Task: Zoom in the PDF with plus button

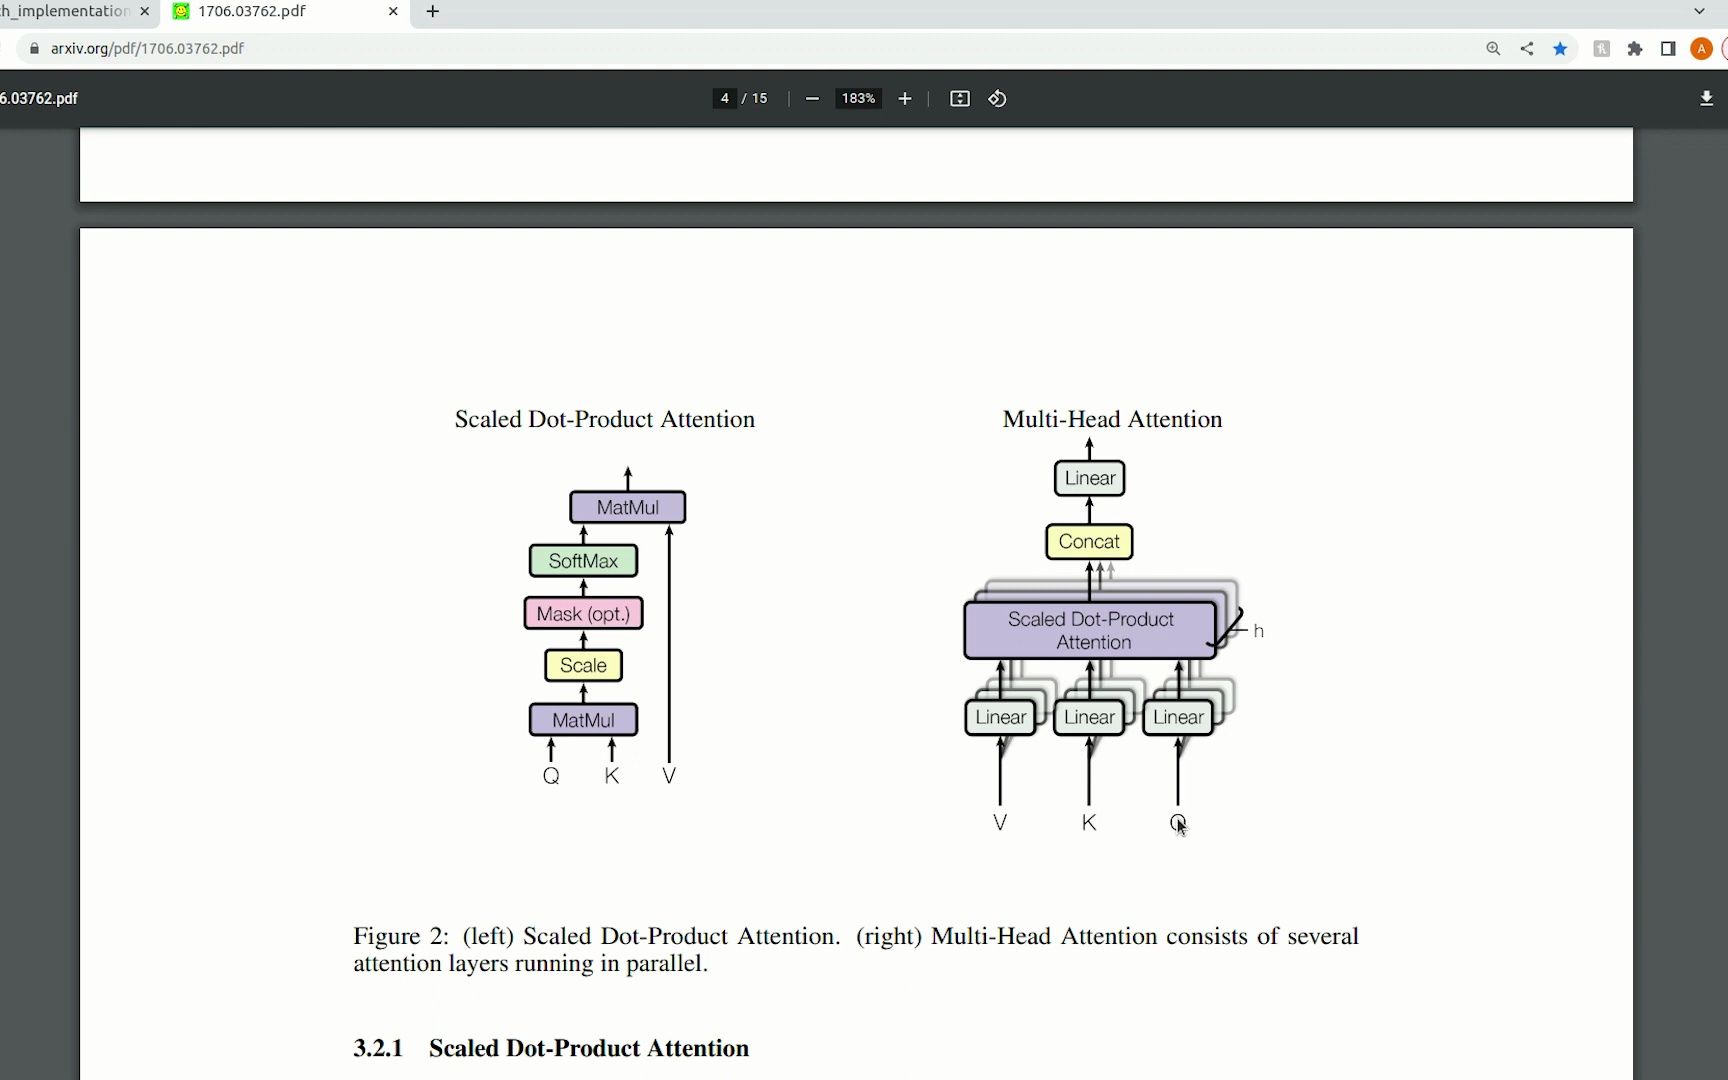Action: [905, 98]
